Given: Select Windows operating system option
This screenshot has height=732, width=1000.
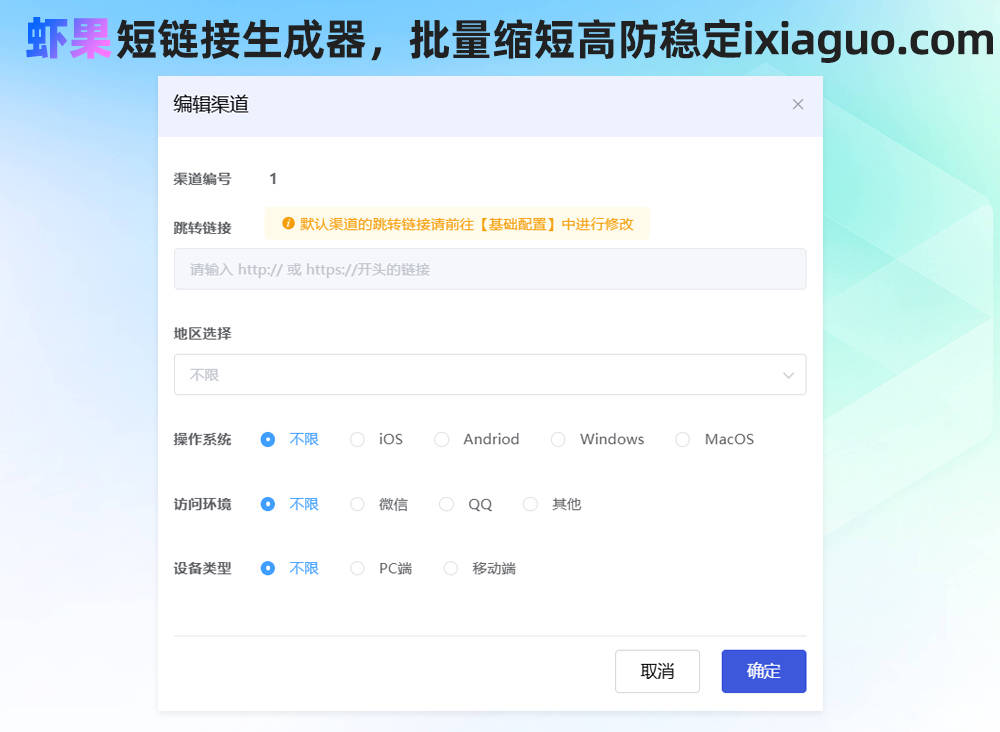Looking at the screenshot, I should pyautogui.click(x=598, y=439).
